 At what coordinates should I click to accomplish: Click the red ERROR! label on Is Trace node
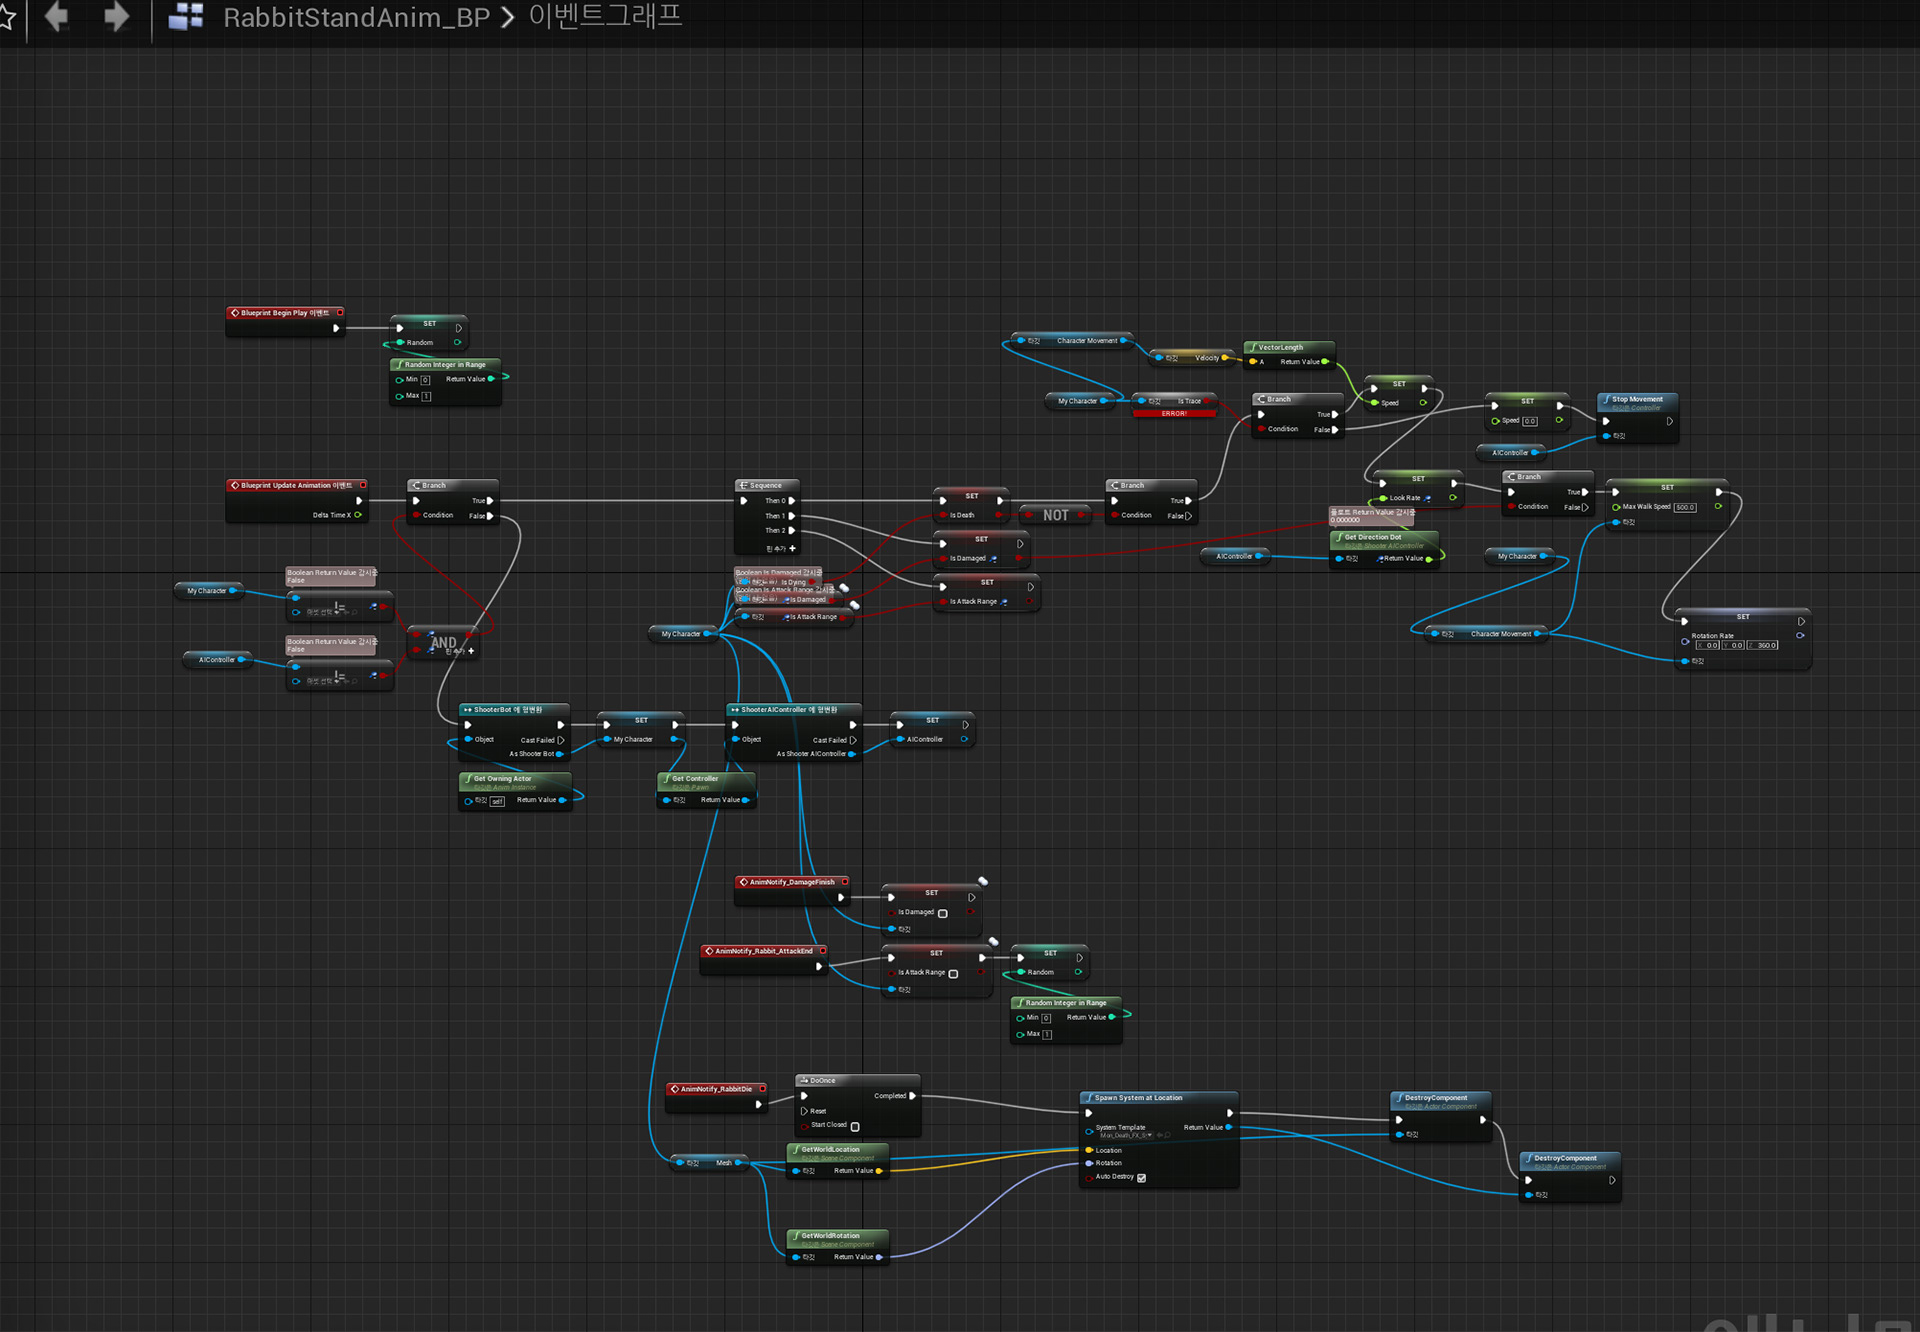1174,413
